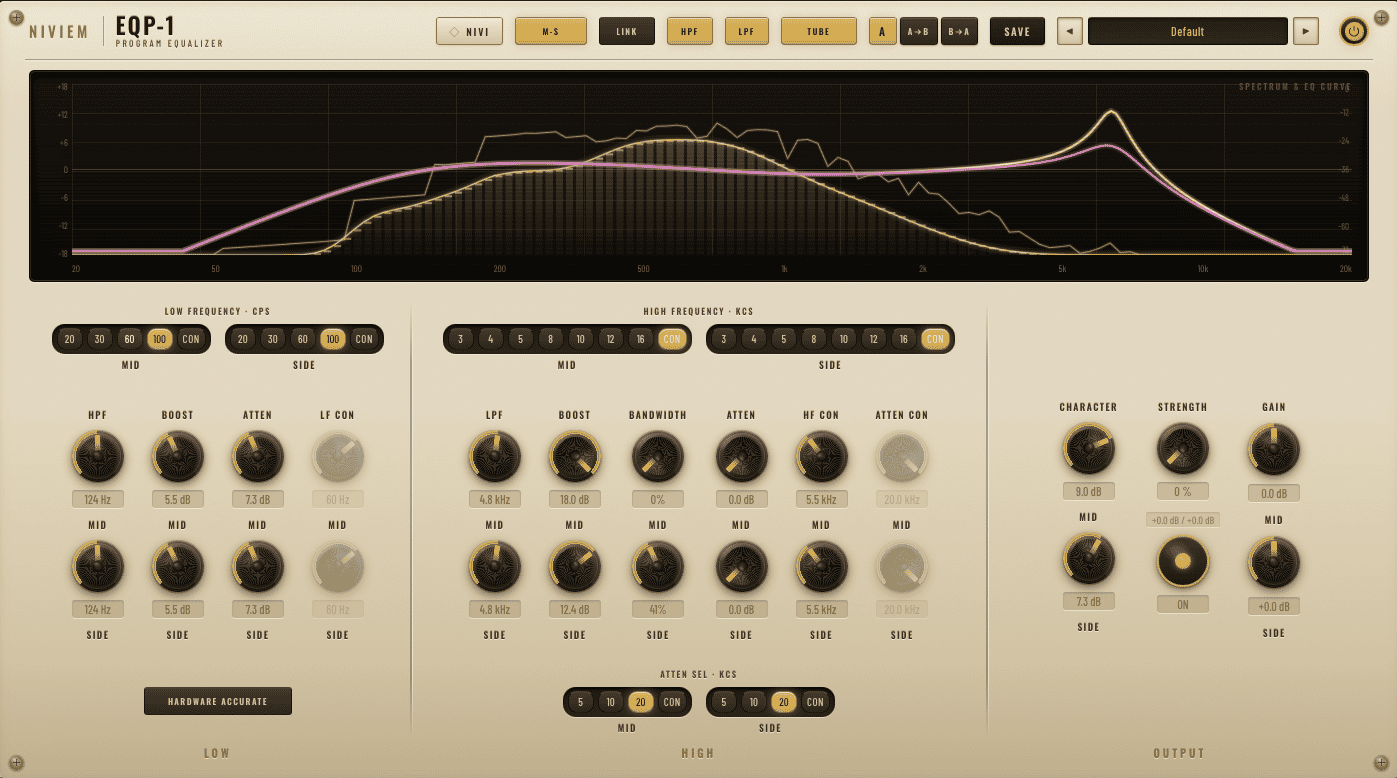The width and height of the screenshot is (1397, 778).
Task: Click the NIVI logo button
Action: click(x=469, y=31)
